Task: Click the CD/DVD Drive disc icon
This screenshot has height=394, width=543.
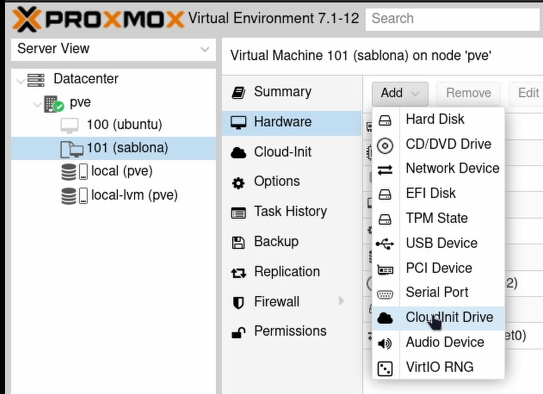Action: [x=385, y=145]
